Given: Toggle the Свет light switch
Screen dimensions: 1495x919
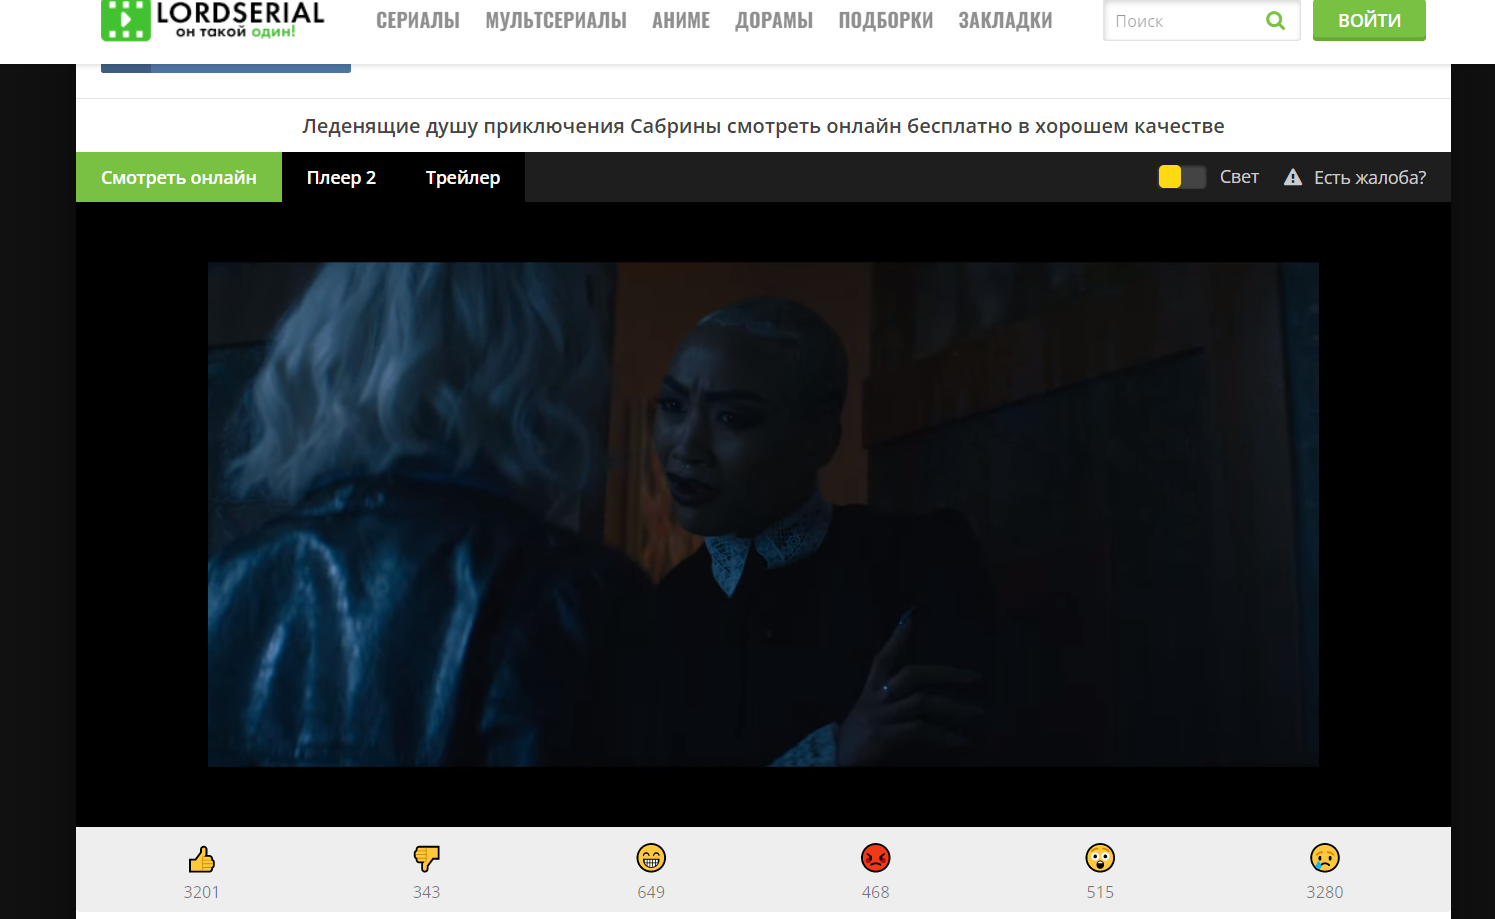Looking at the screenshot, I should (x=1182, y=177).
